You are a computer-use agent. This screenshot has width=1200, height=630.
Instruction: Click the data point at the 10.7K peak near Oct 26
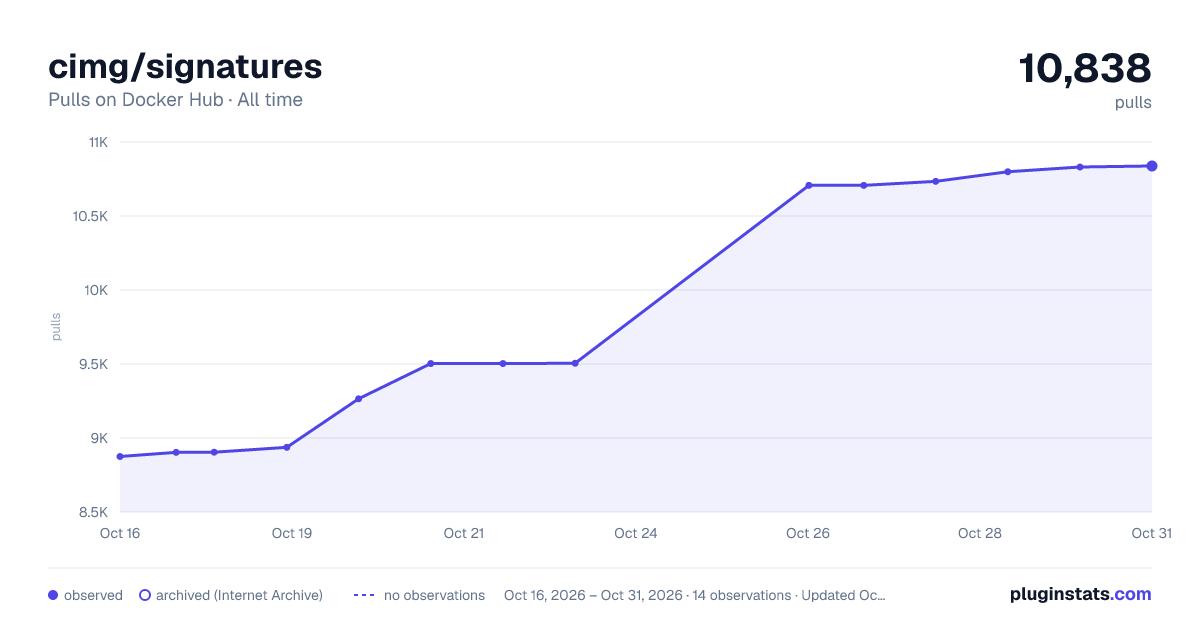tap(808, 185)
